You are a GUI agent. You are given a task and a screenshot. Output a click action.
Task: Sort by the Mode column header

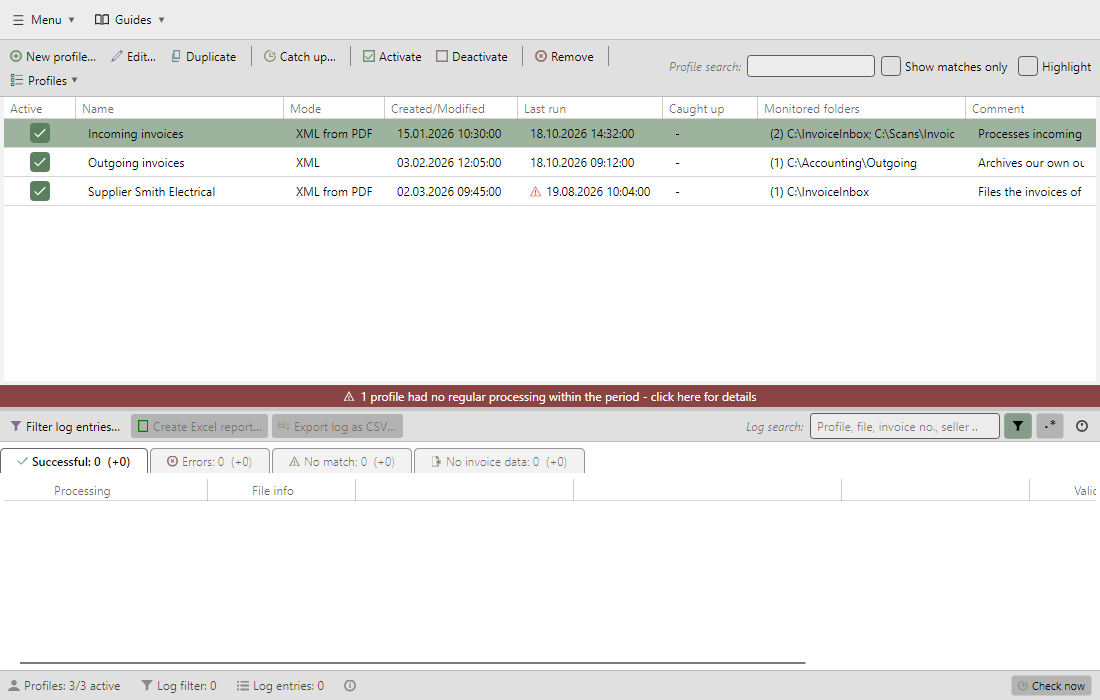333,109
